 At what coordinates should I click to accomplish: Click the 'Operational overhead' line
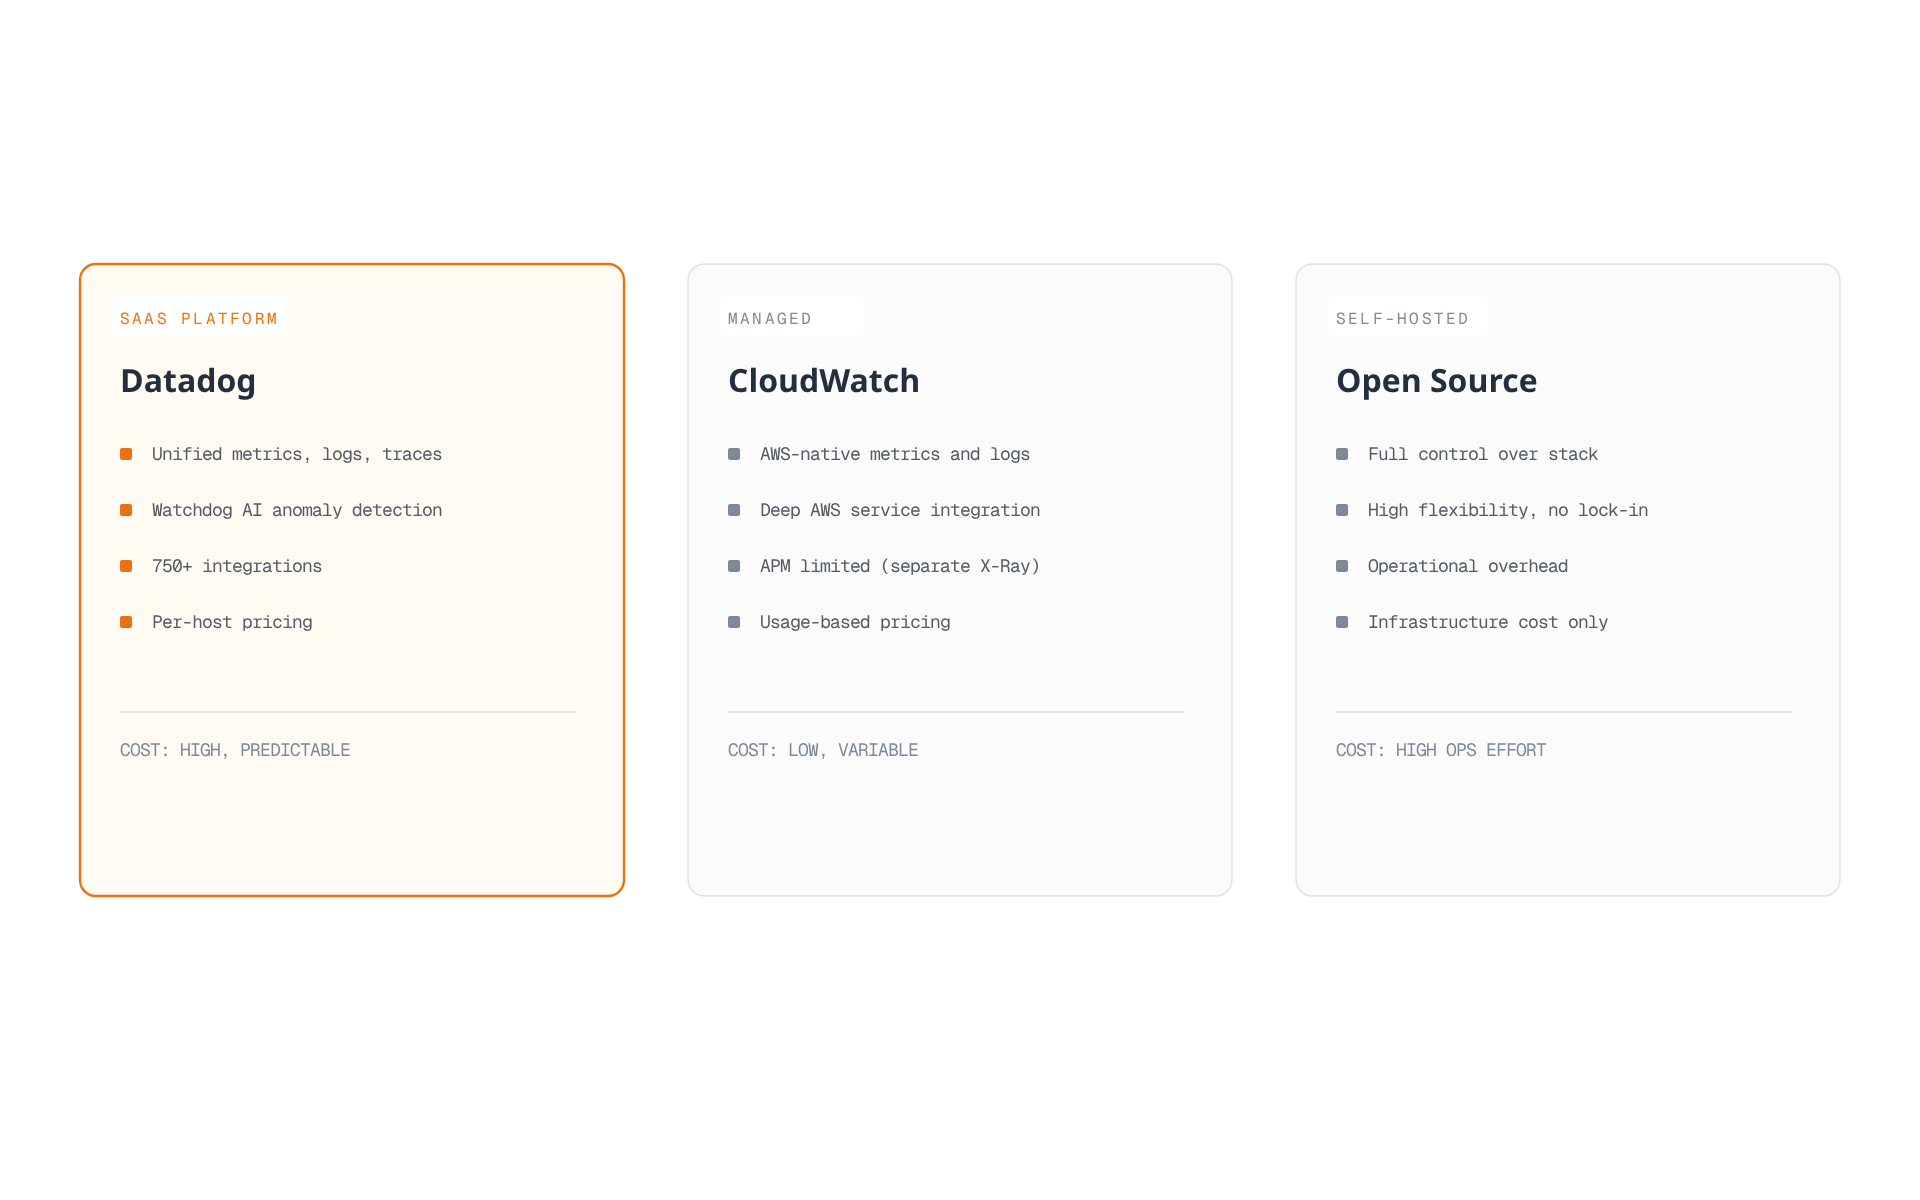(x=1468, y=566)
